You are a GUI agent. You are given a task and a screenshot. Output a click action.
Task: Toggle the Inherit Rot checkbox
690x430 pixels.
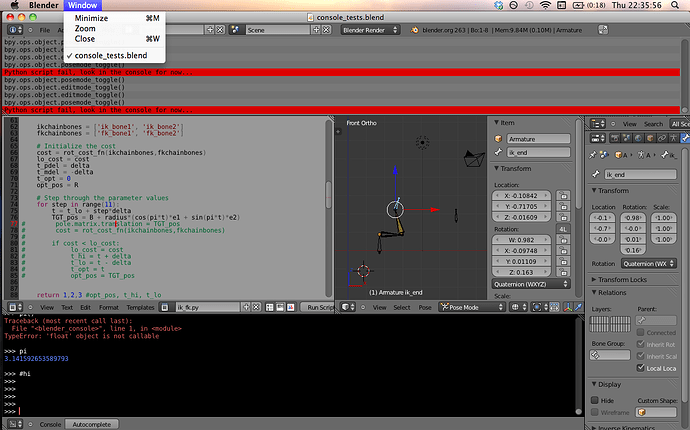[x=640, y=344]
